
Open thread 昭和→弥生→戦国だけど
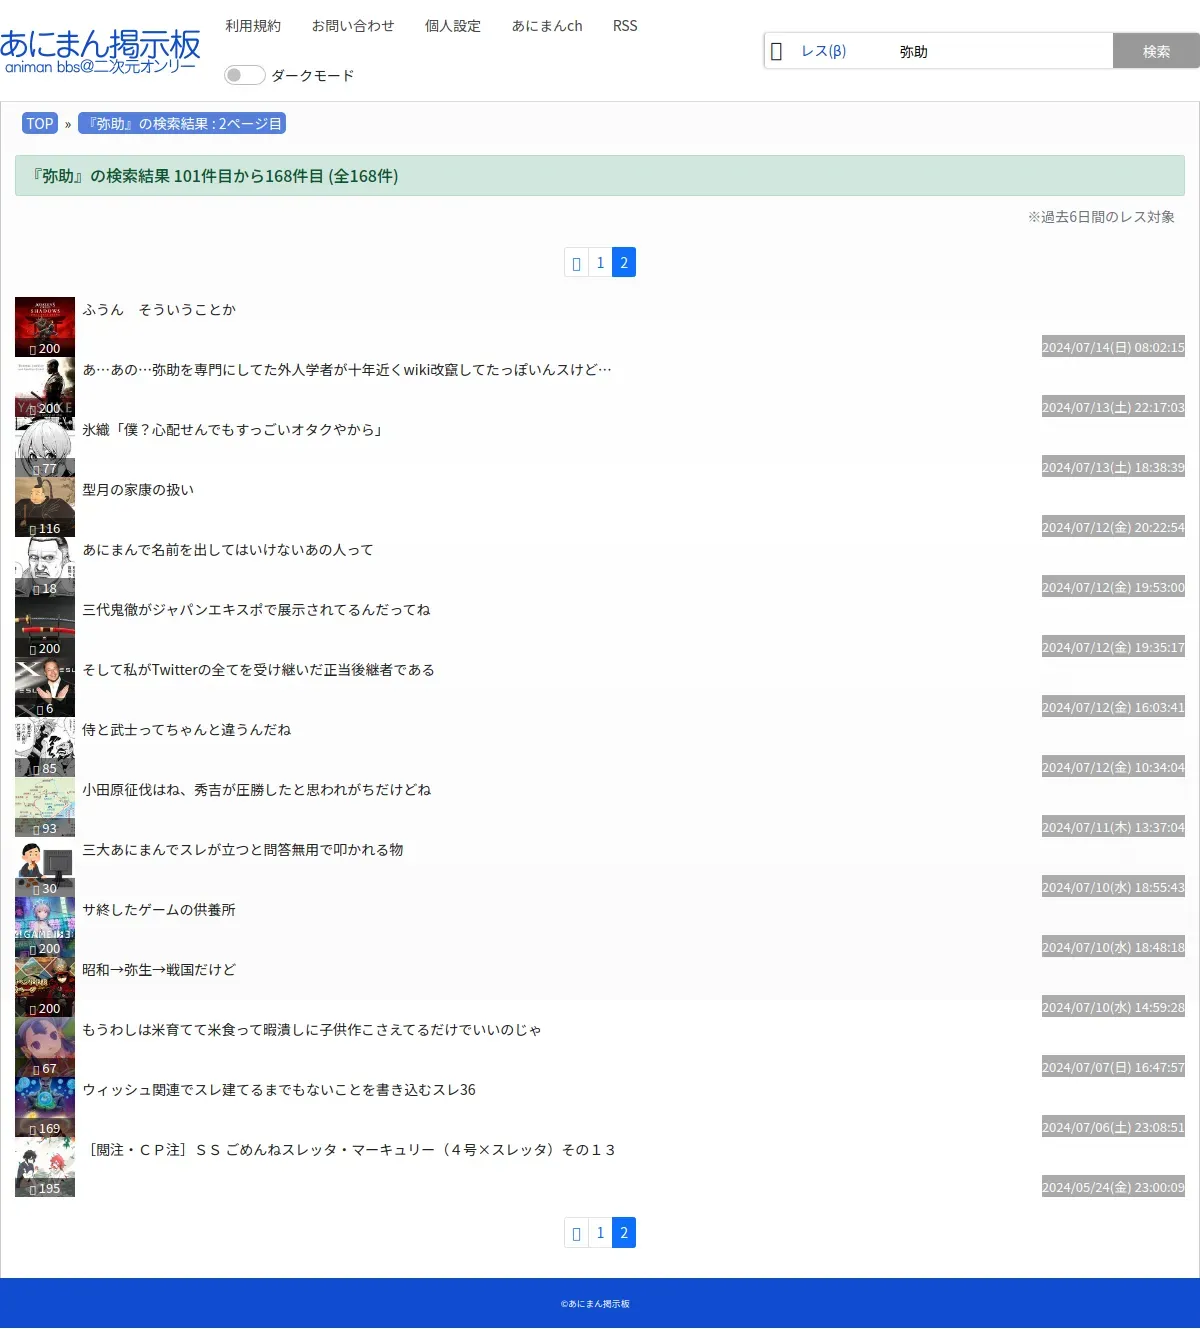[159, 970]
